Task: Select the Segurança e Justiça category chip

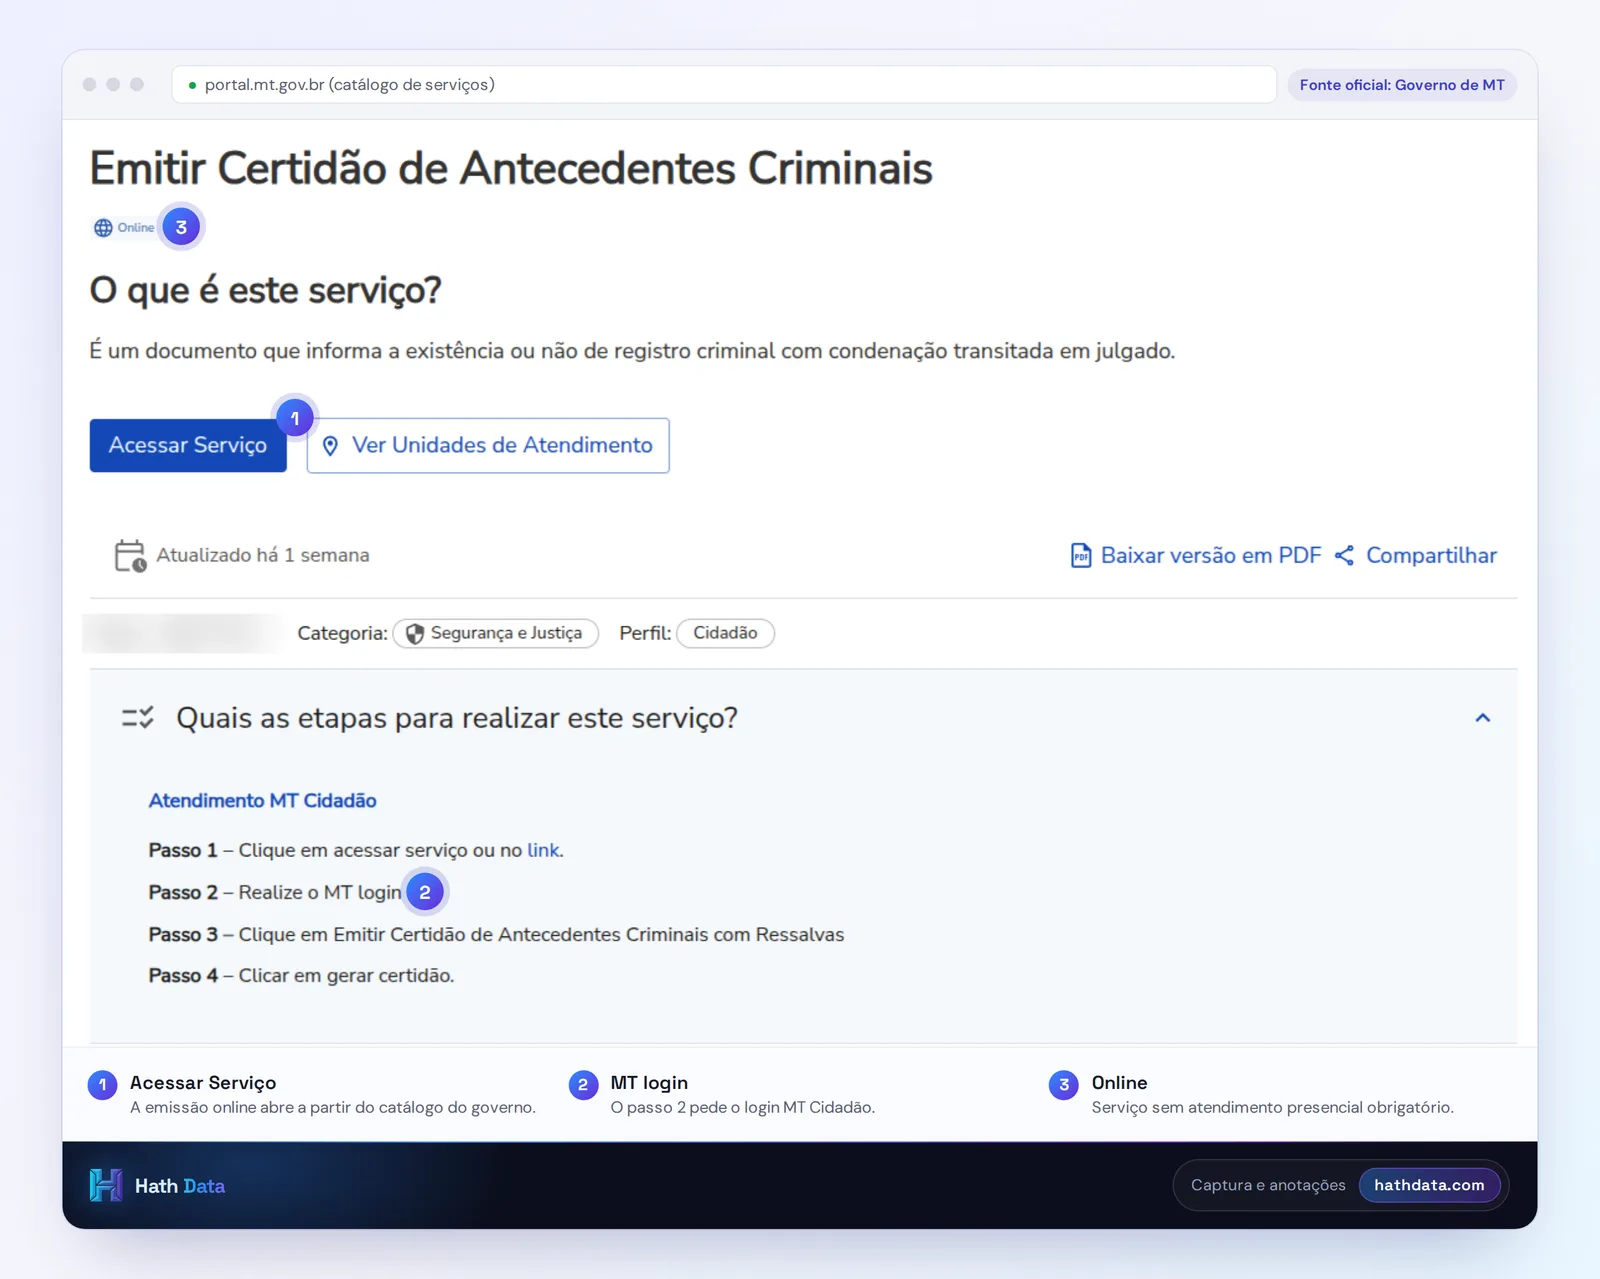Action: click(x=496, y=634)
